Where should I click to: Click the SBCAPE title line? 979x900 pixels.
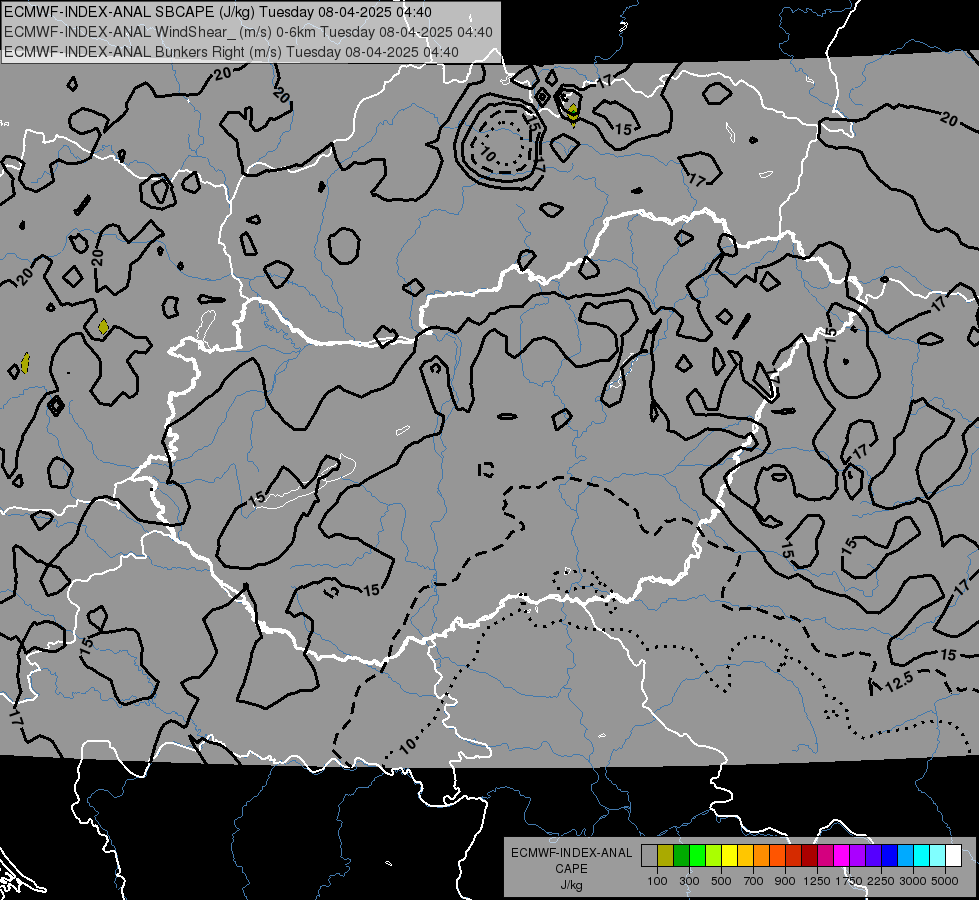pos(218,12)
